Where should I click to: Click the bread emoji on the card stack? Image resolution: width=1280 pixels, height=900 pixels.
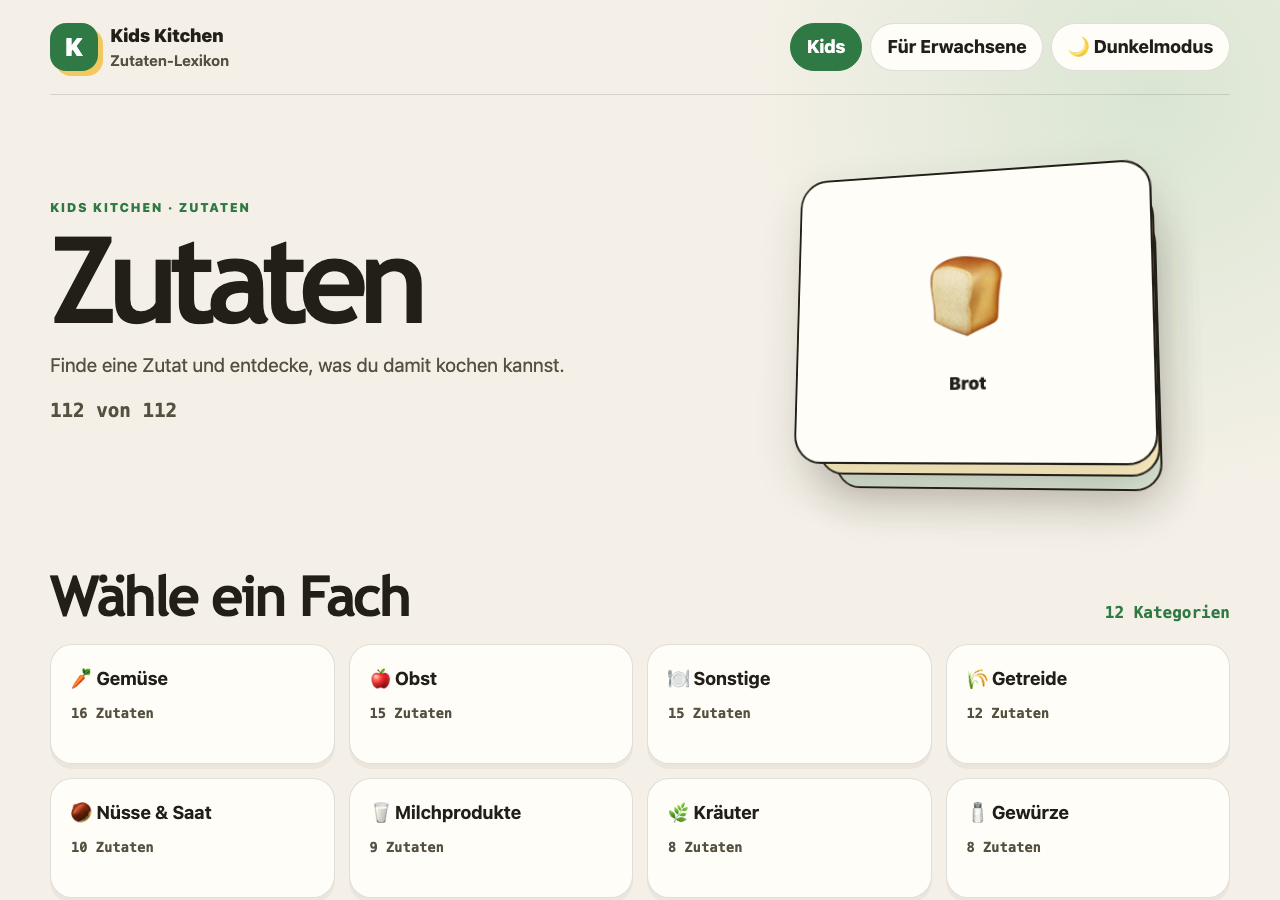[x=966, y=295]
